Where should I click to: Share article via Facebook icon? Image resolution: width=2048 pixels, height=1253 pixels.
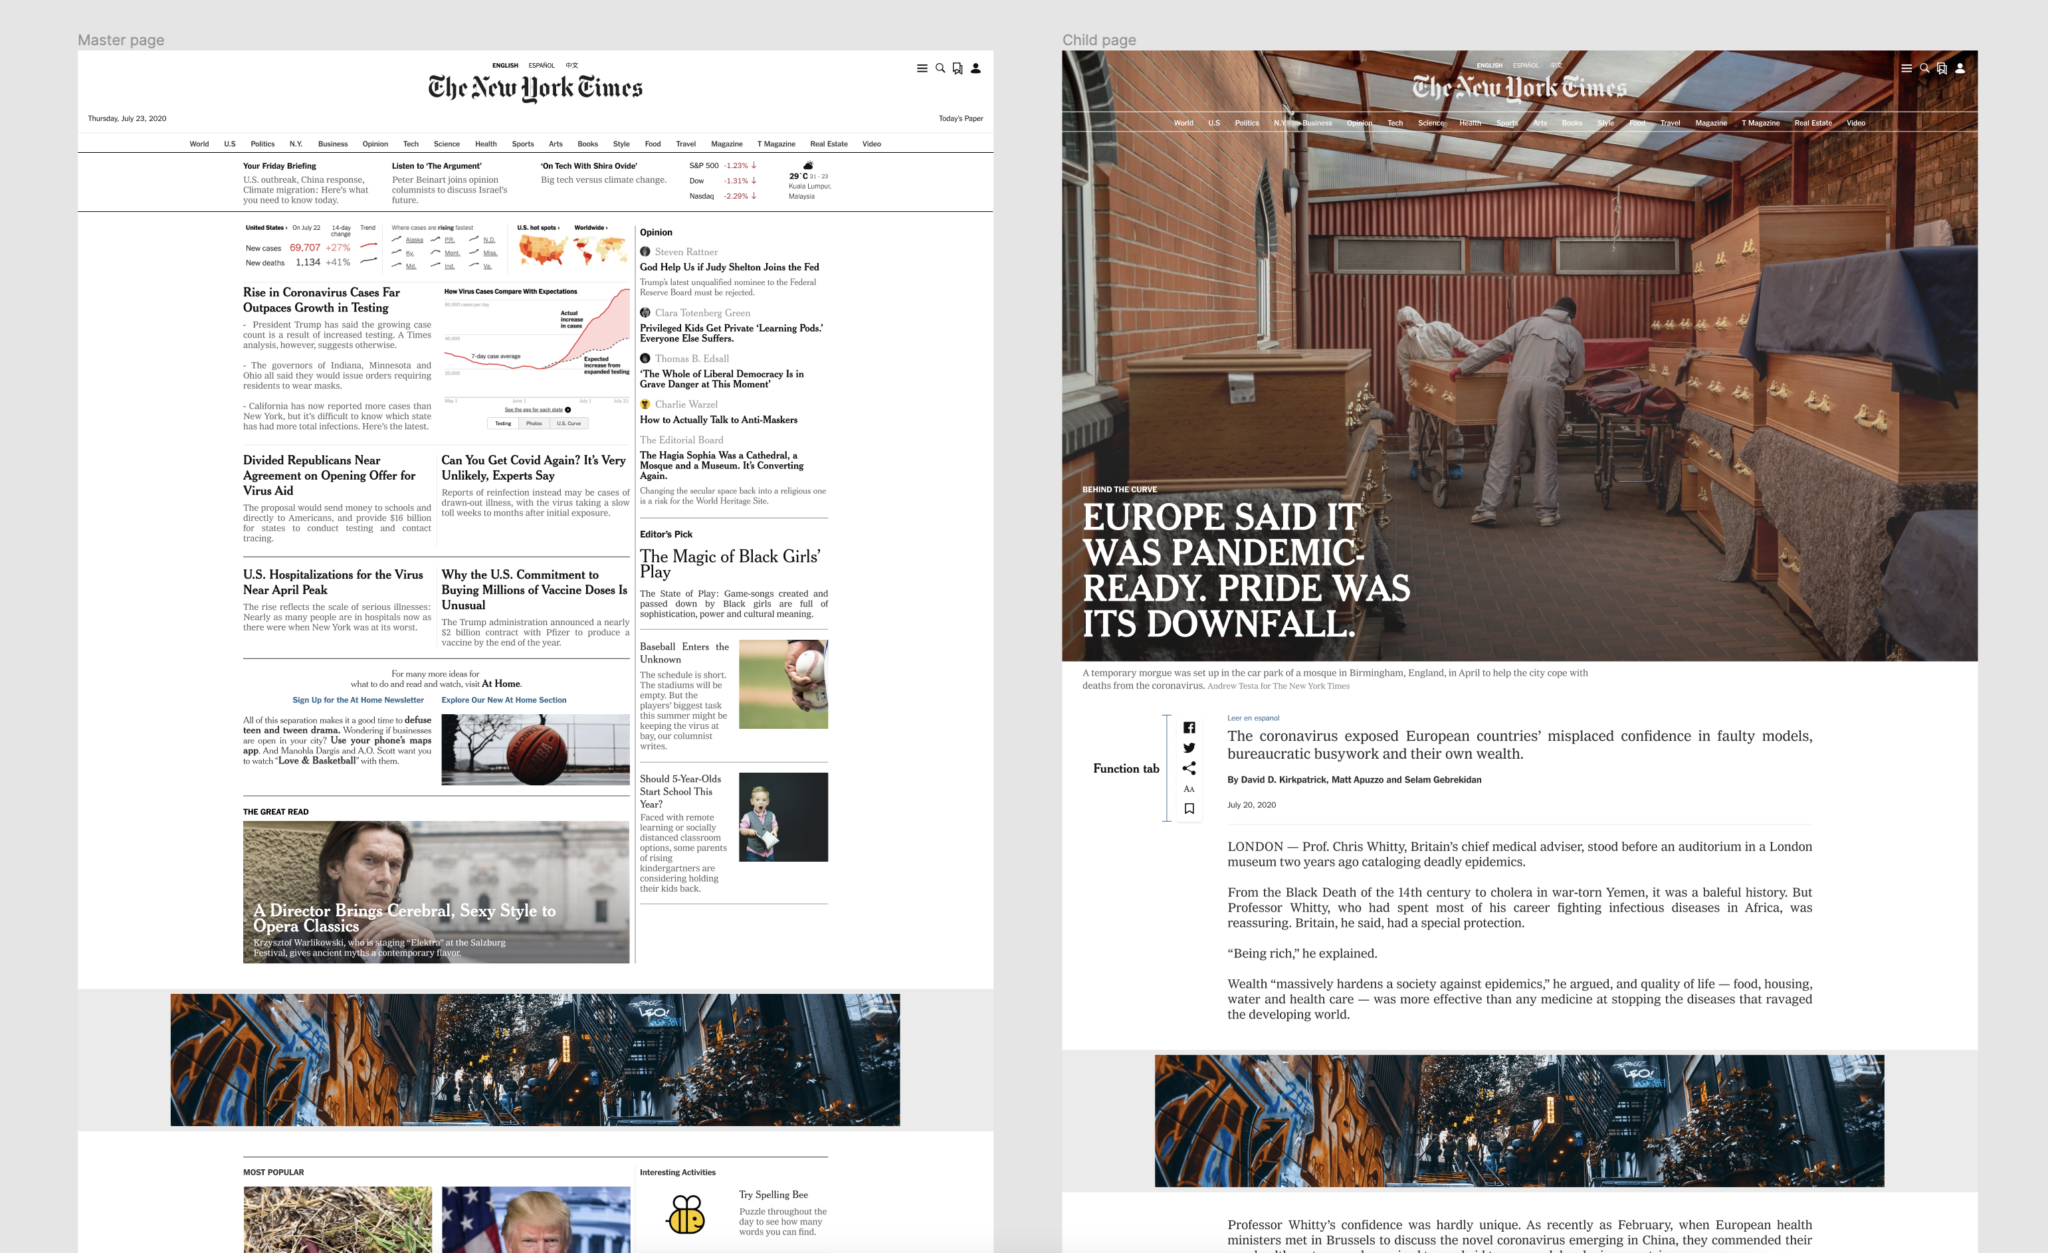point(1189,728)
